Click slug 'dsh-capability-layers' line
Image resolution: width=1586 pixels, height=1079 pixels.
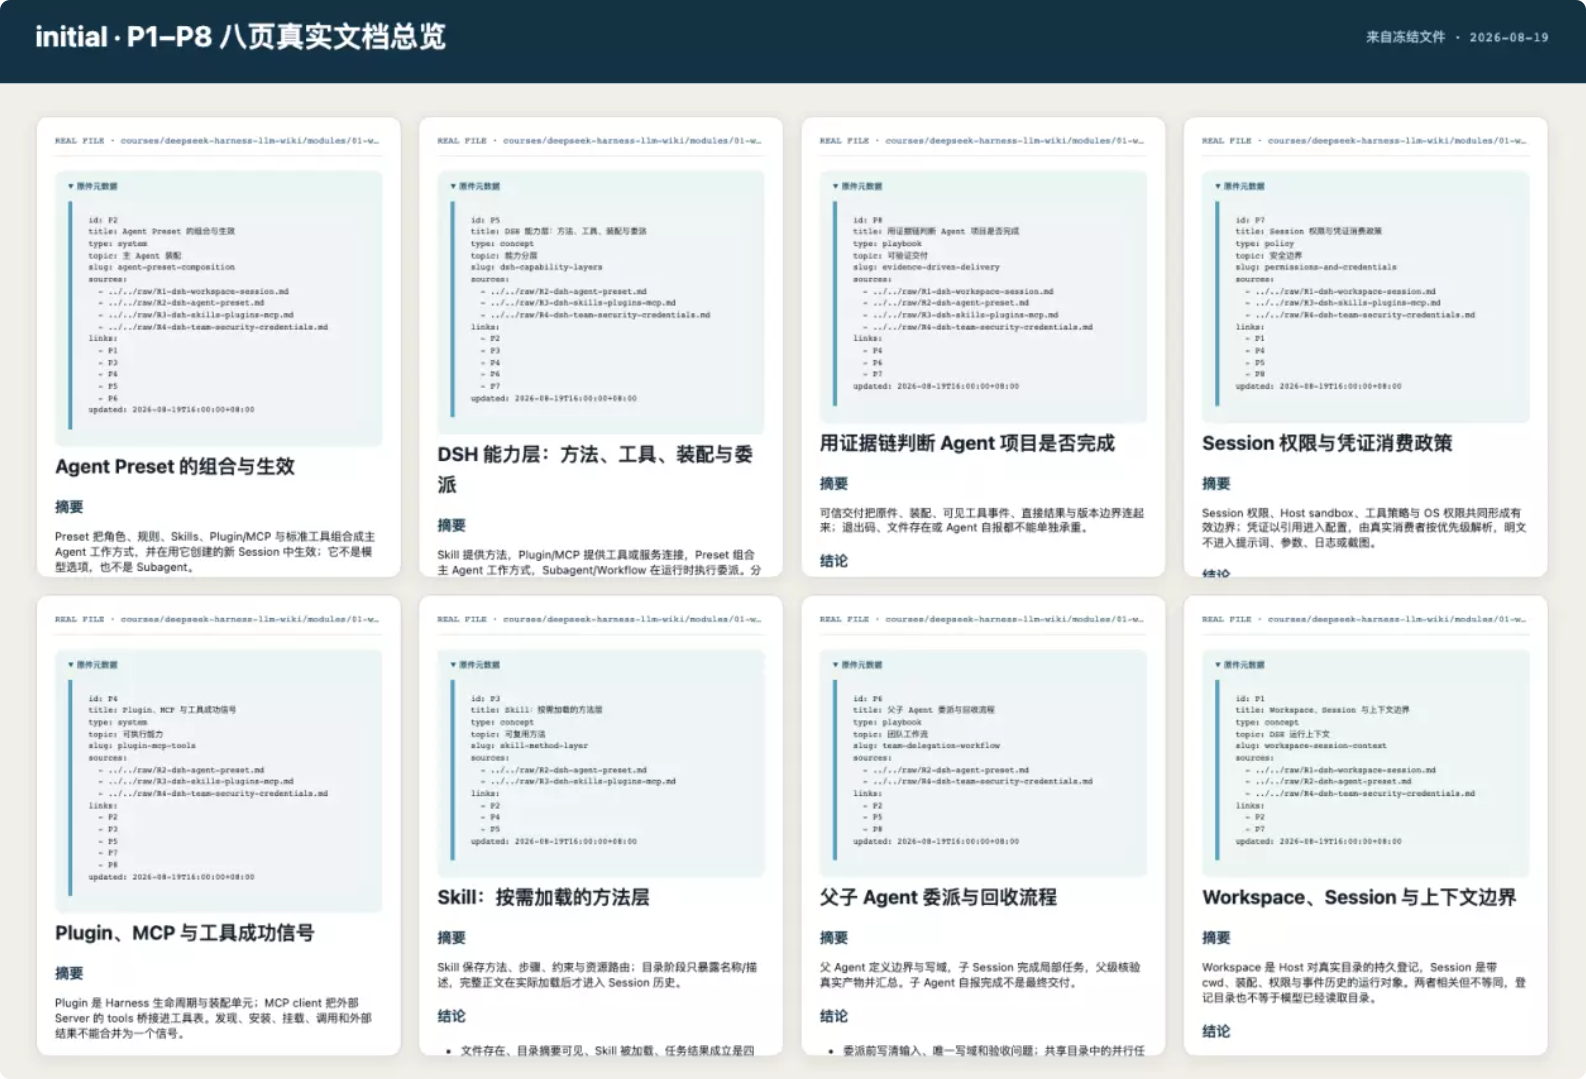point(537,267)
